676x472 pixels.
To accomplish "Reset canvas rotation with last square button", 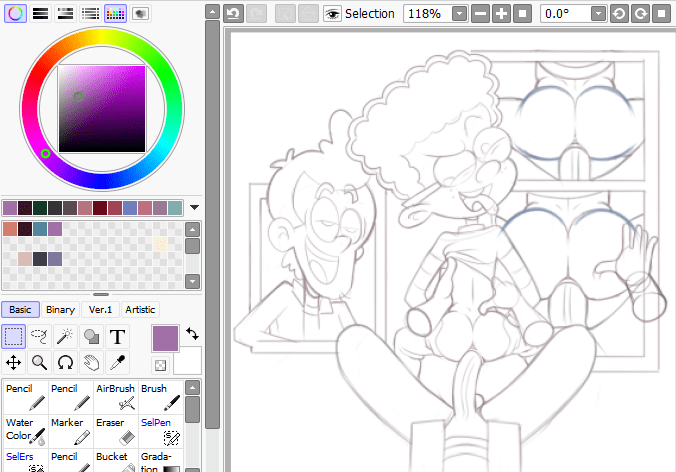I will [x=661, y=14].
